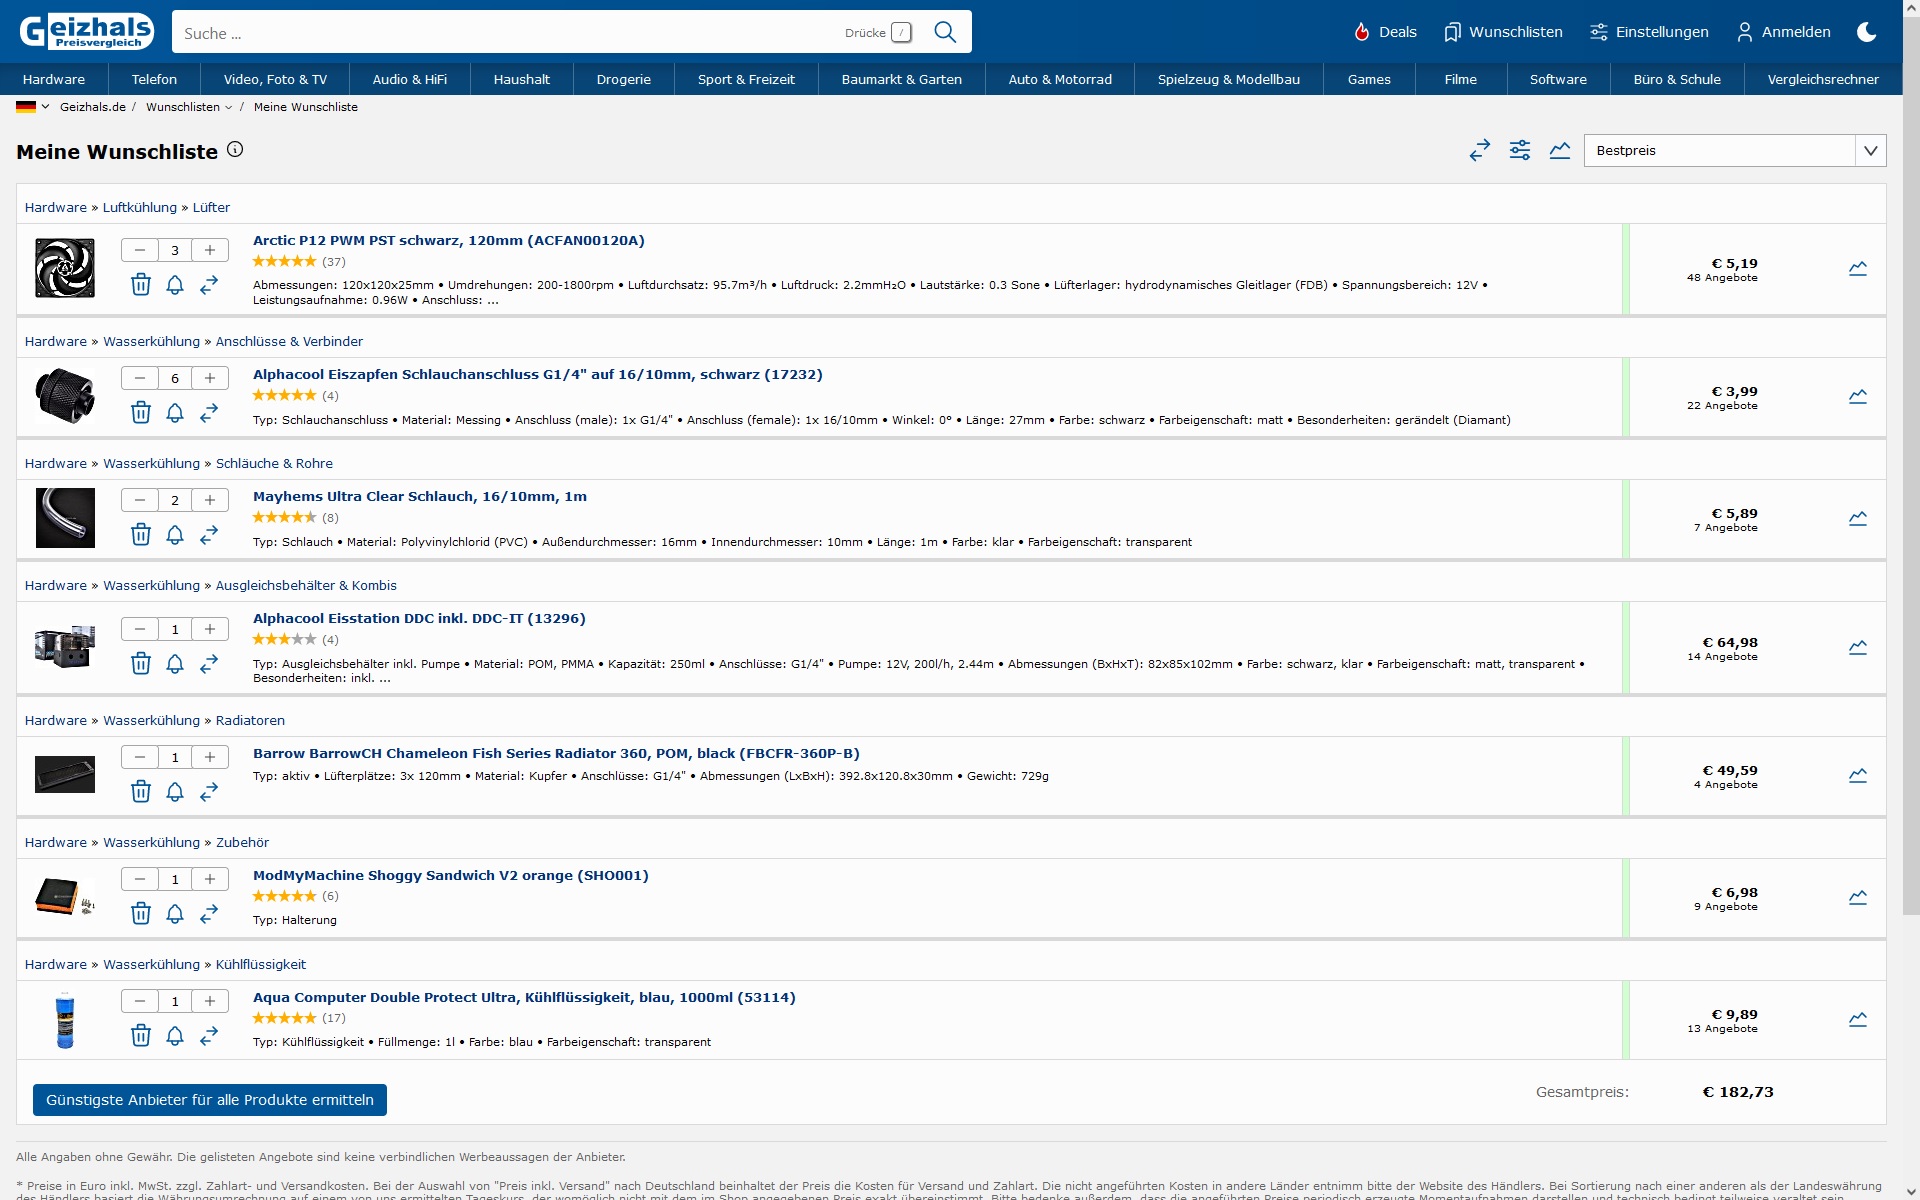Viewport: 1920px width, 1200px height.
Task: Click compare arrows for Mayhems Ultra Clear Schlauch
Action: tap(209, 535)
